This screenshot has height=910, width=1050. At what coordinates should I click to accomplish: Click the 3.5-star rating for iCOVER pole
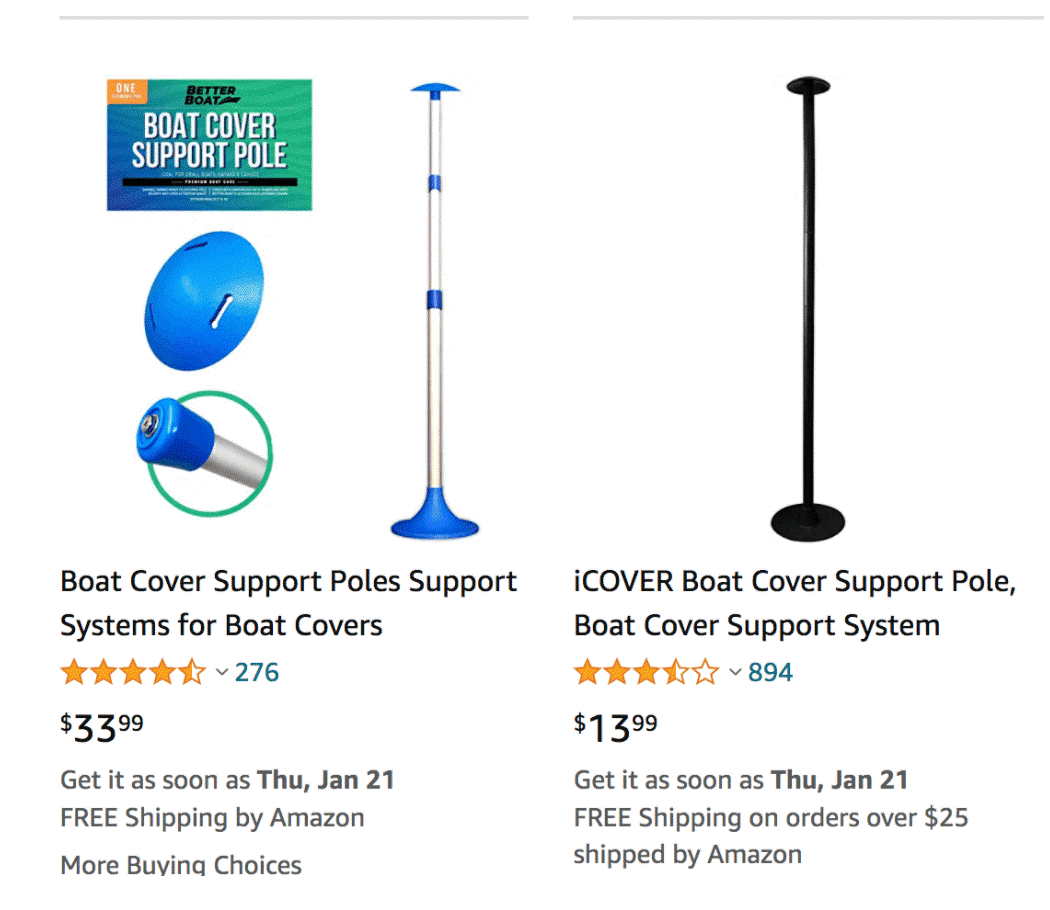(x=646, y=672)
